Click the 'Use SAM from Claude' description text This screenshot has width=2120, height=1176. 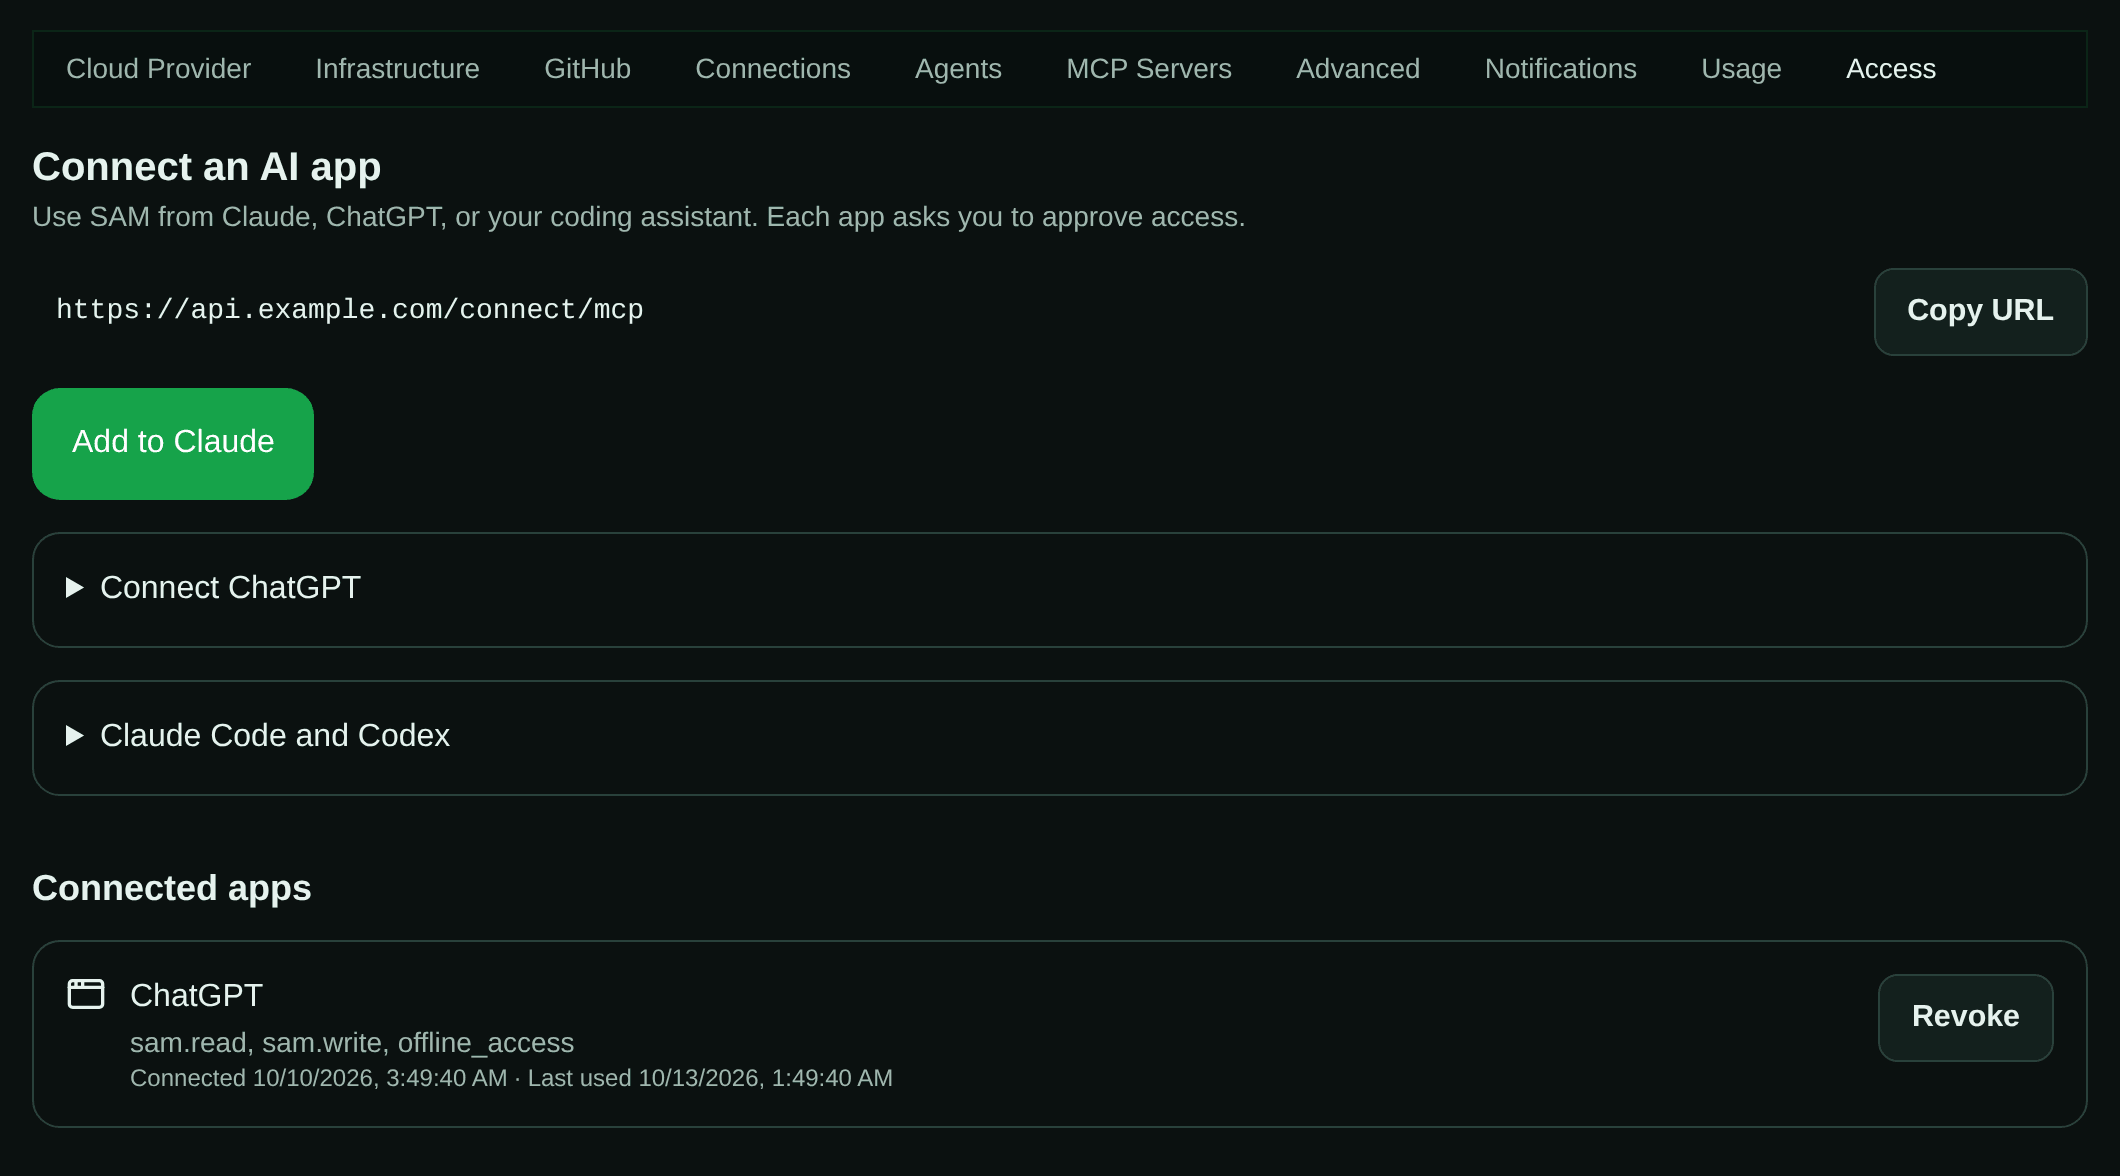[x=638, y=217]
